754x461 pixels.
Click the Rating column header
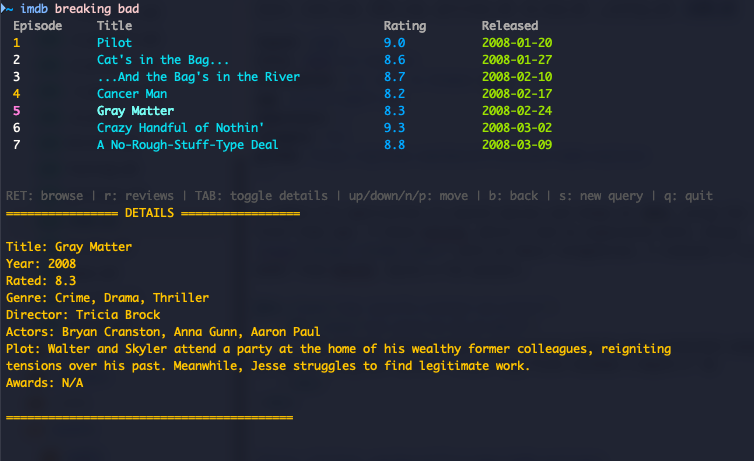405,26
